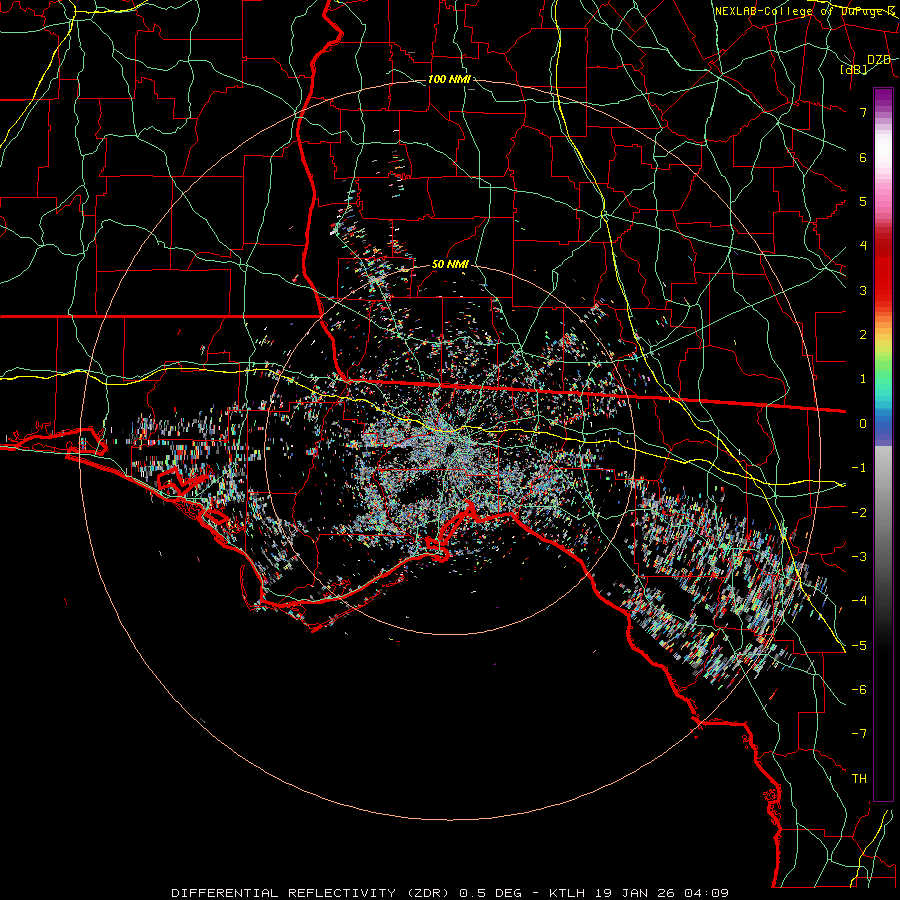This screenshot has width=900, height=900.
Task: Click the -4 dB scale label
Action: pyautogui.click(x=859, y=601)
